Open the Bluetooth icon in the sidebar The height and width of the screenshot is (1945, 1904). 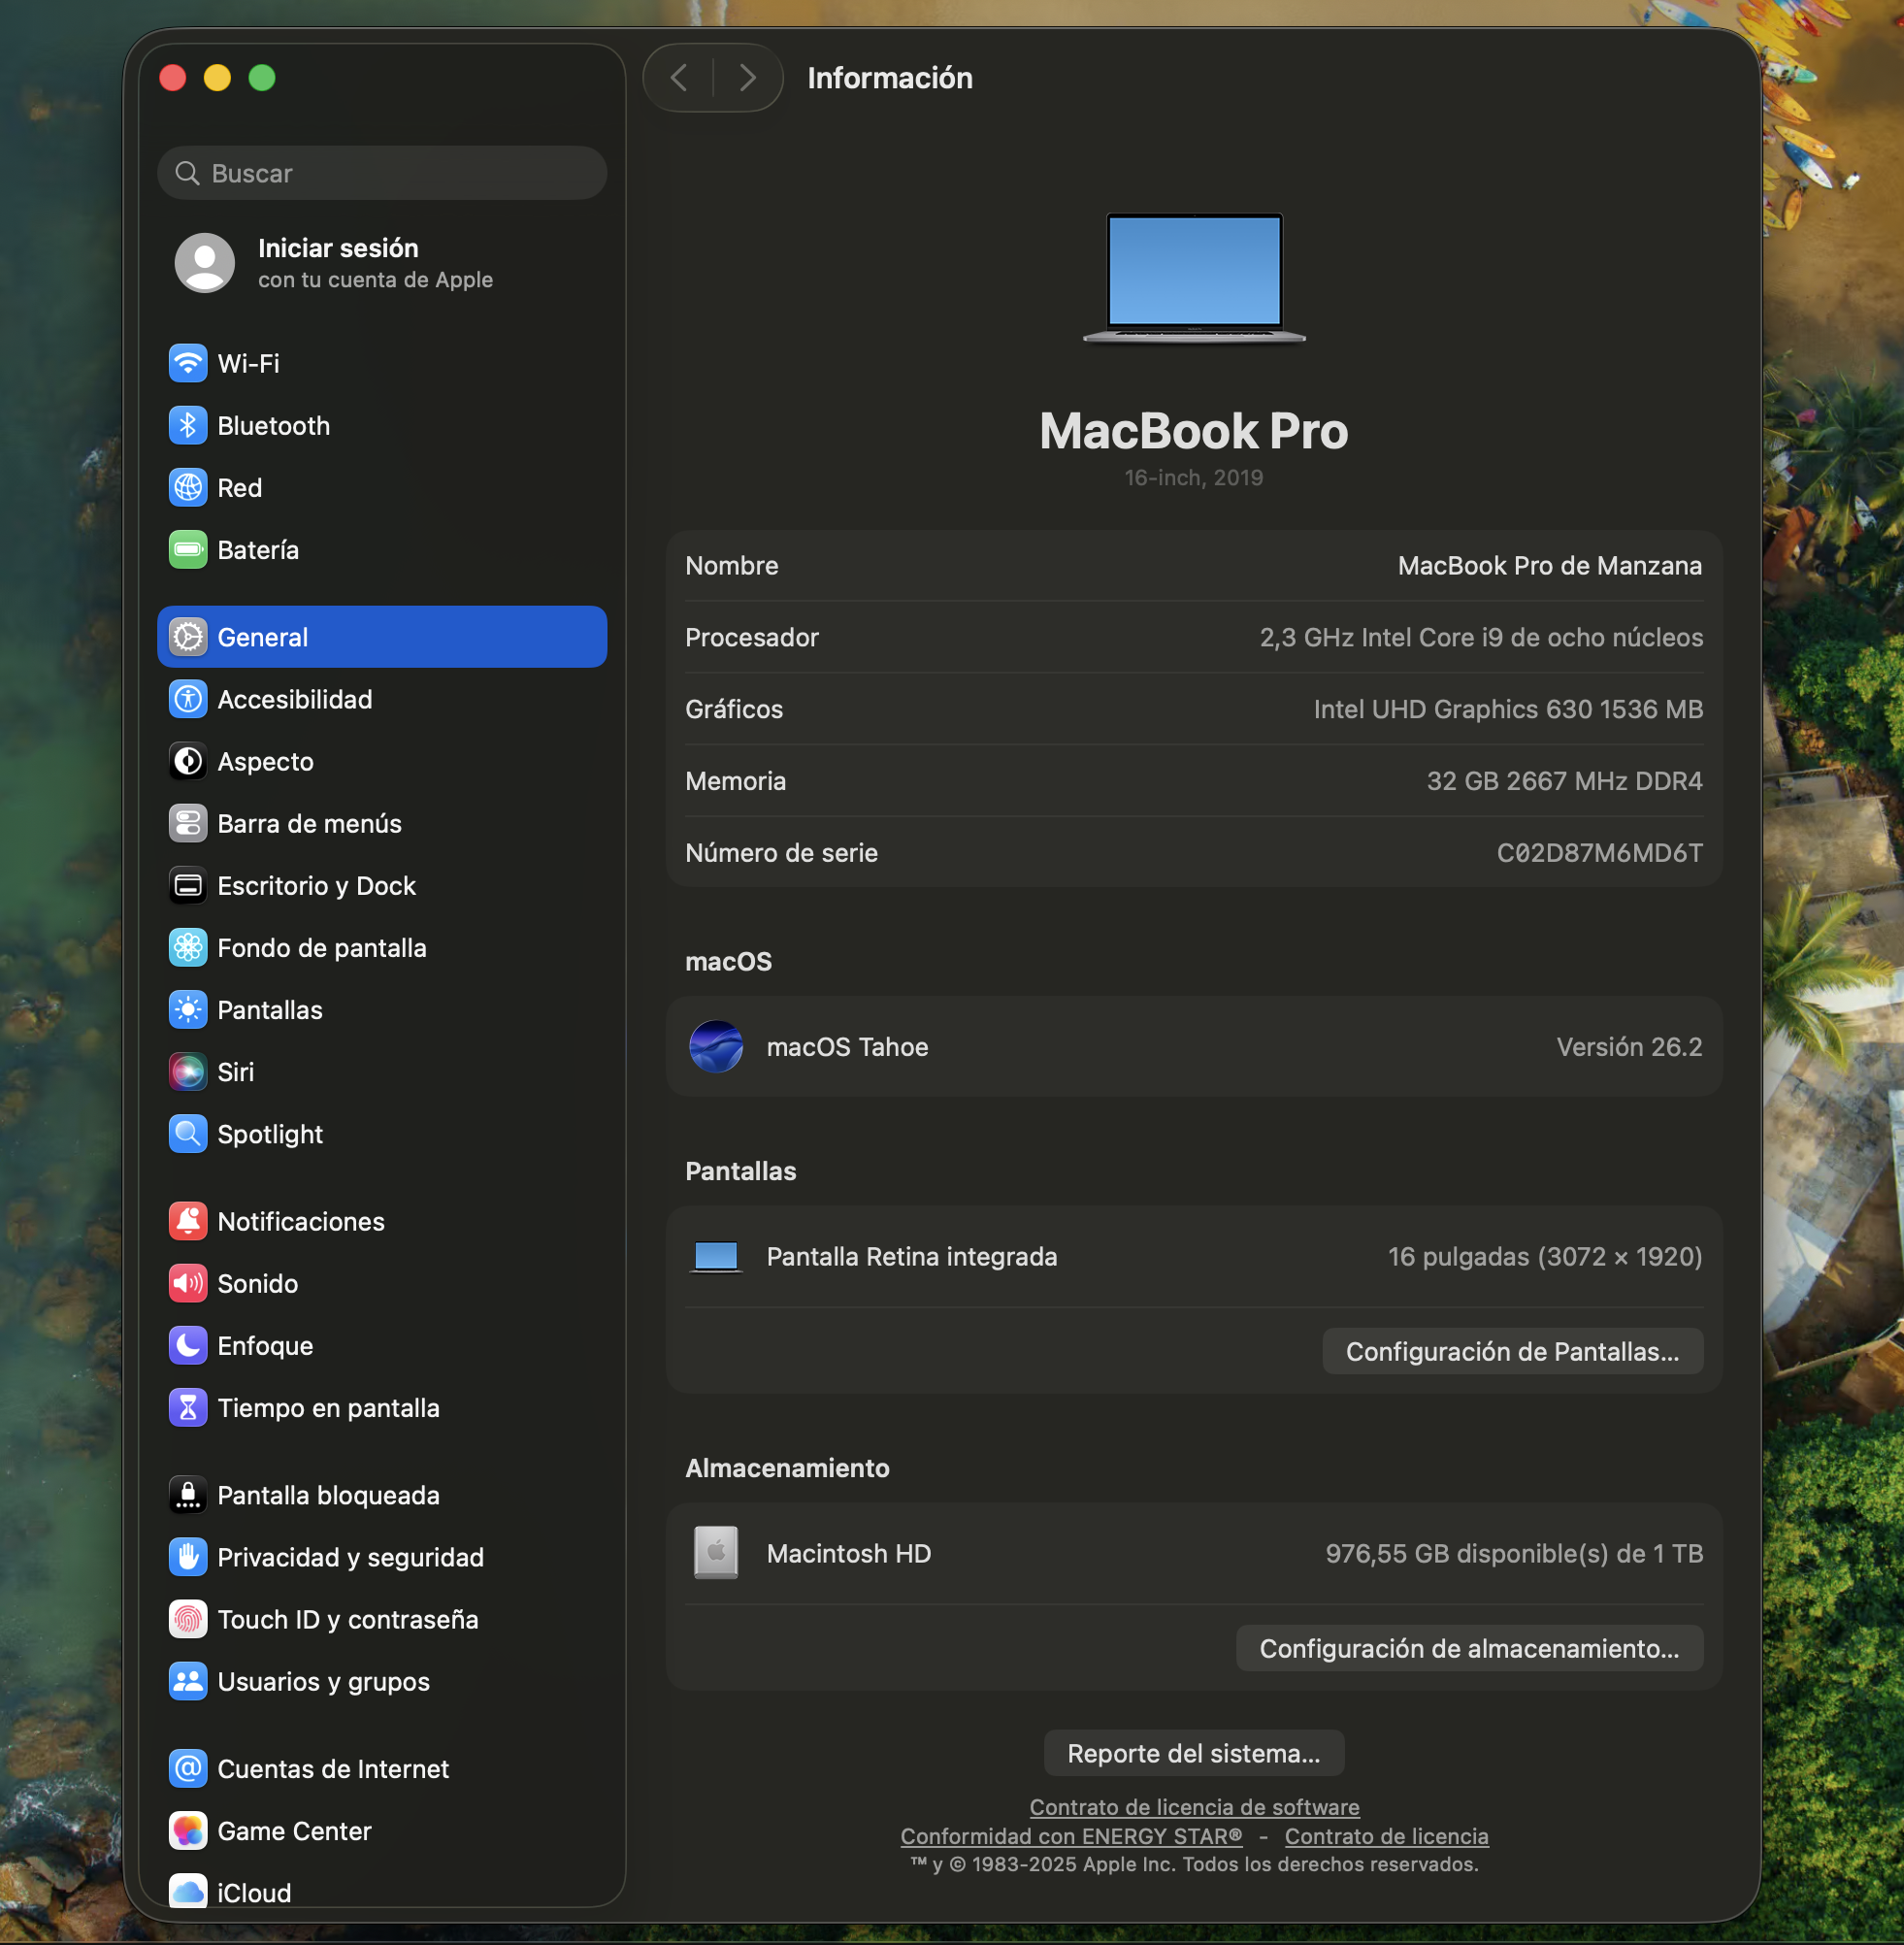(188, 425)
